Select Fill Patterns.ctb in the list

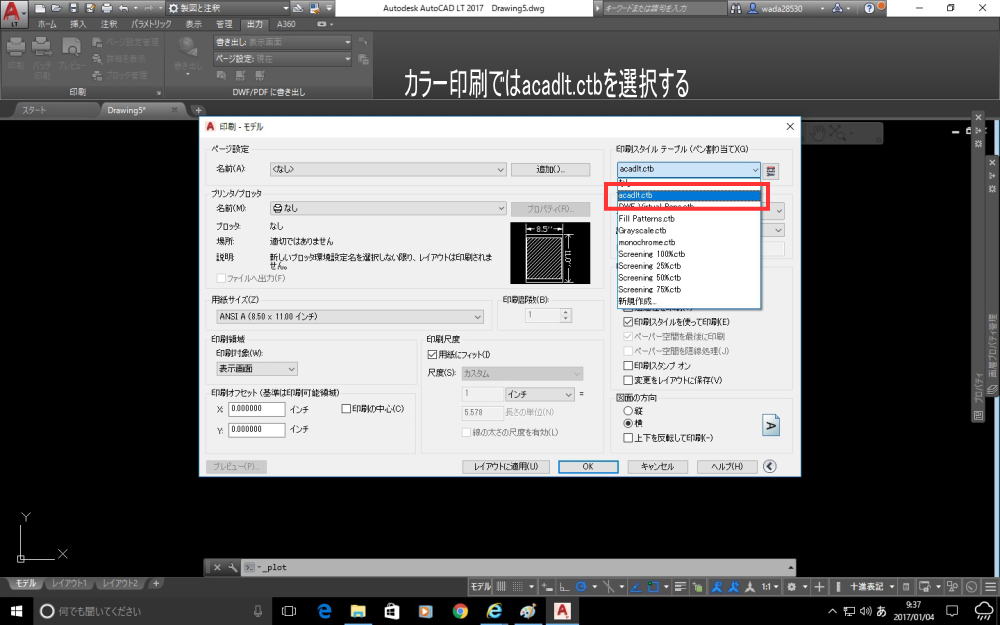click(x=689, y=218)
